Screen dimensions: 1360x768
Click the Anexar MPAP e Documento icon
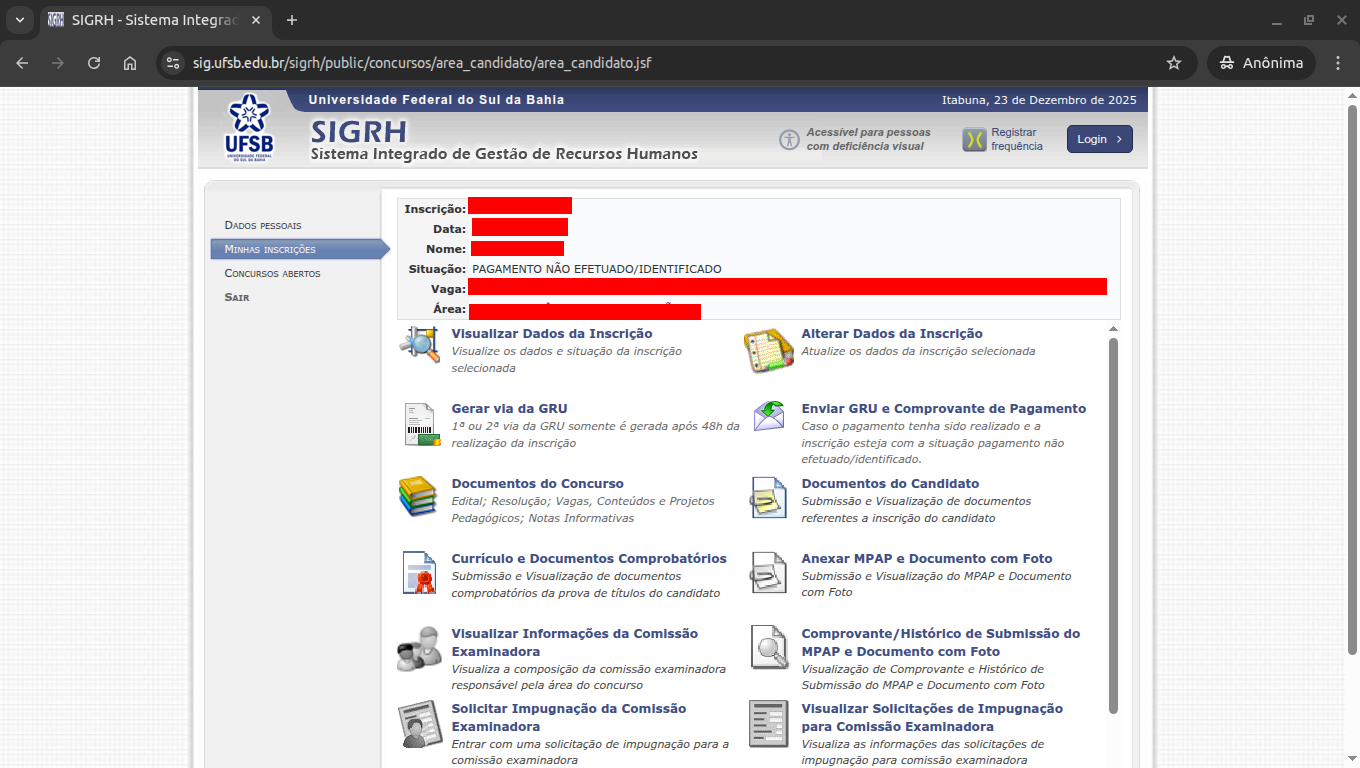(768, 573)
